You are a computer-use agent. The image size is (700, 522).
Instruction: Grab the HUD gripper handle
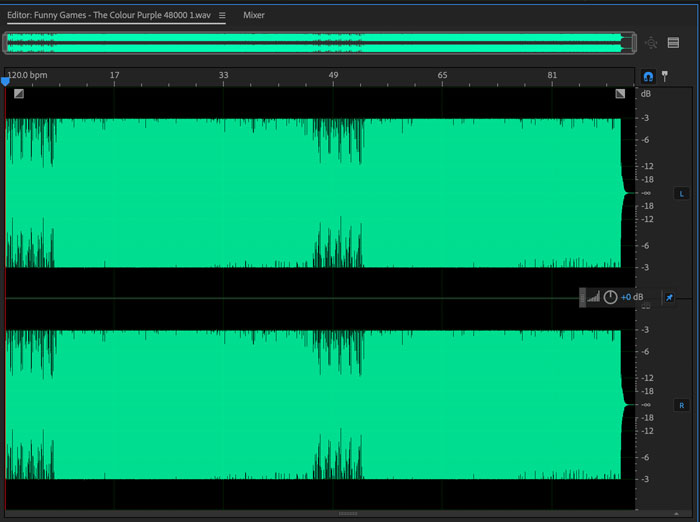(582, 297)
